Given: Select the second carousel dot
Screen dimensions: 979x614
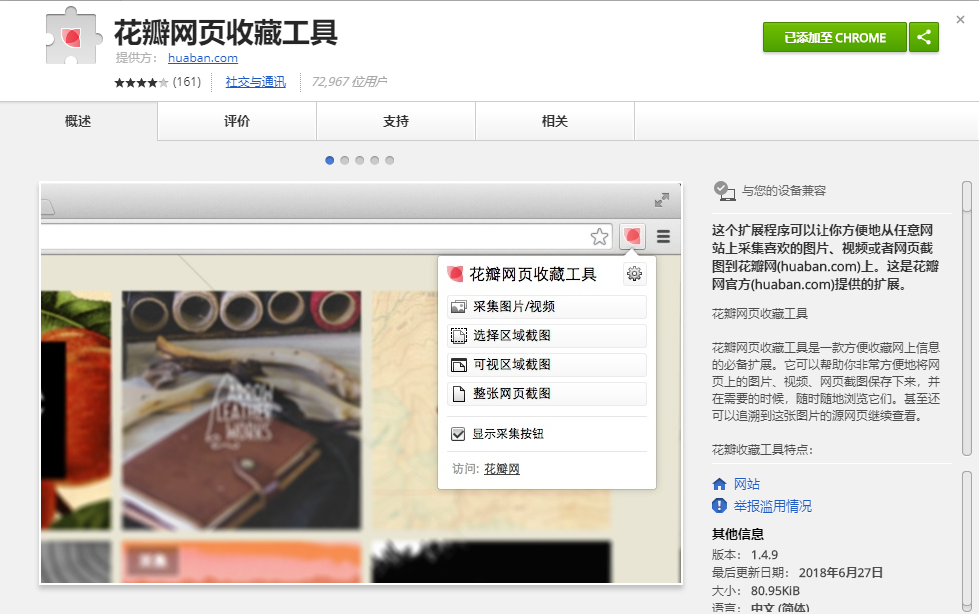Looking at the screenshot, I should click(345, 161).
